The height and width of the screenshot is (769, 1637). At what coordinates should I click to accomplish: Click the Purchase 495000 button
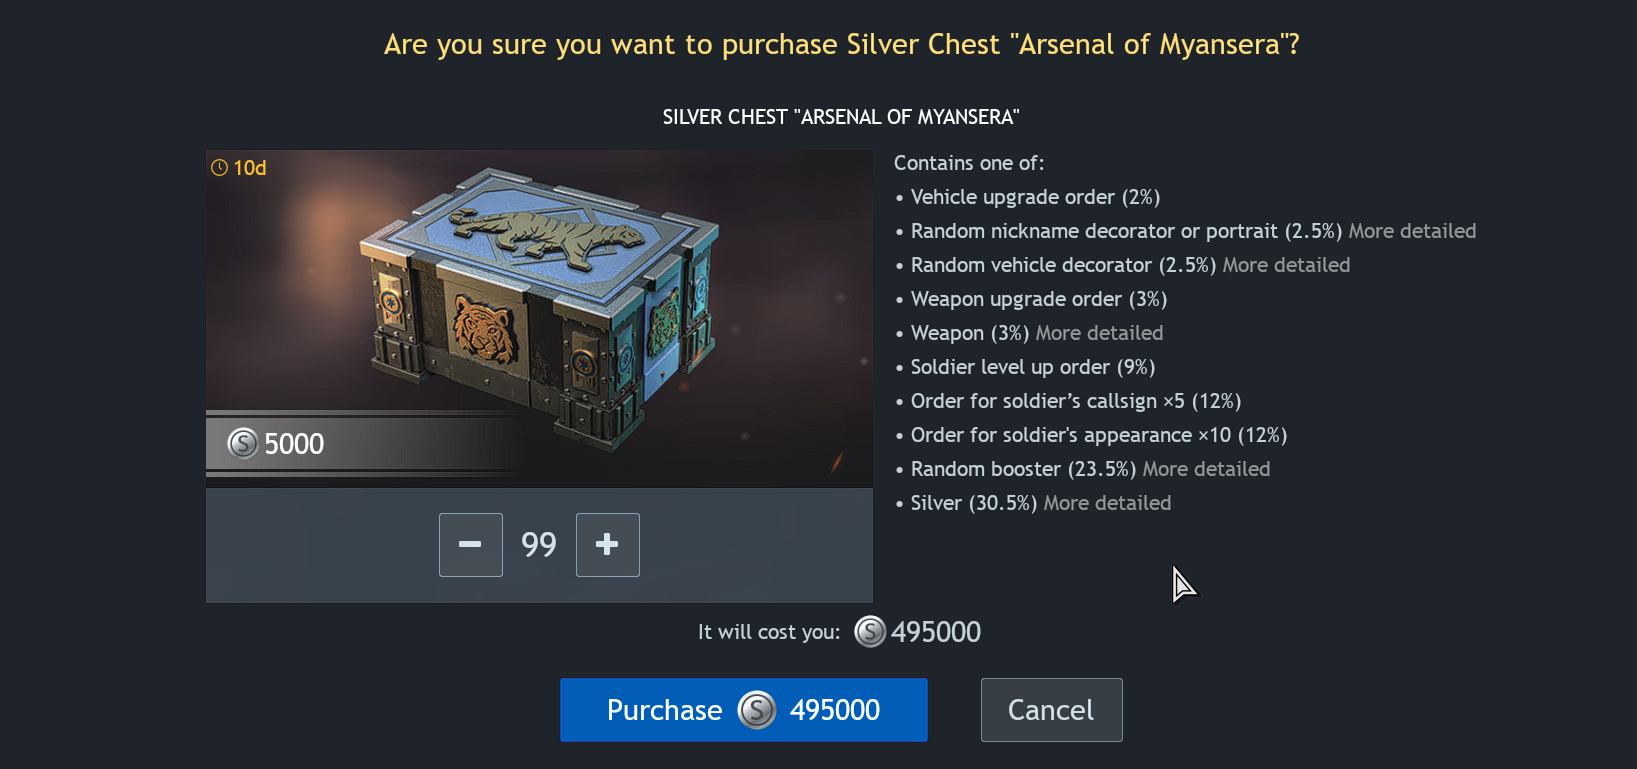(743, 710)
